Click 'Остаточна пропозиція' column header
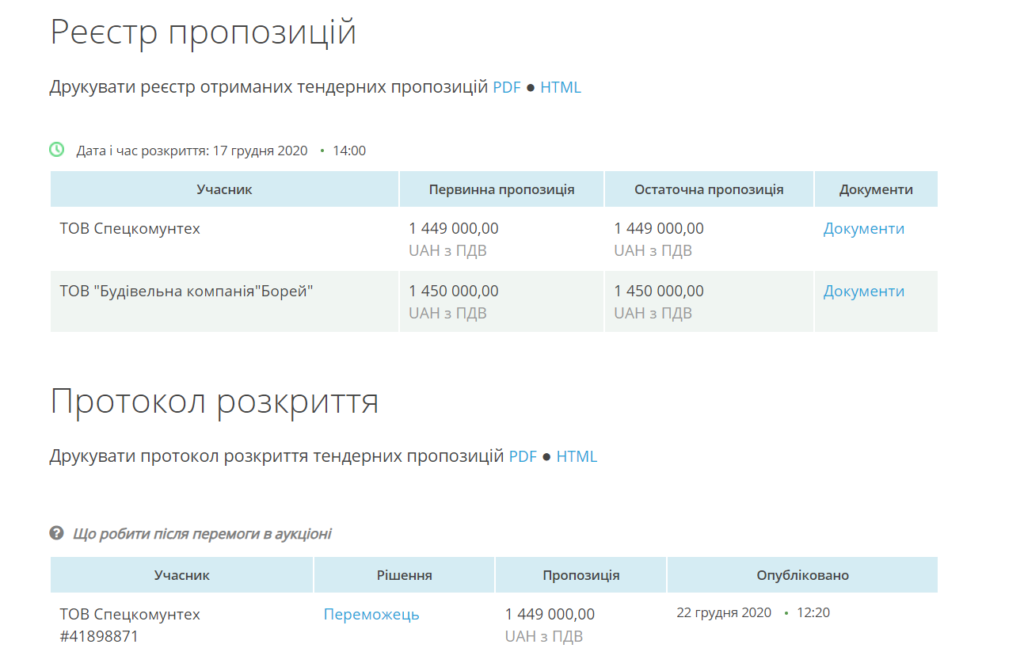1024x671 pixels. point(708,189)
